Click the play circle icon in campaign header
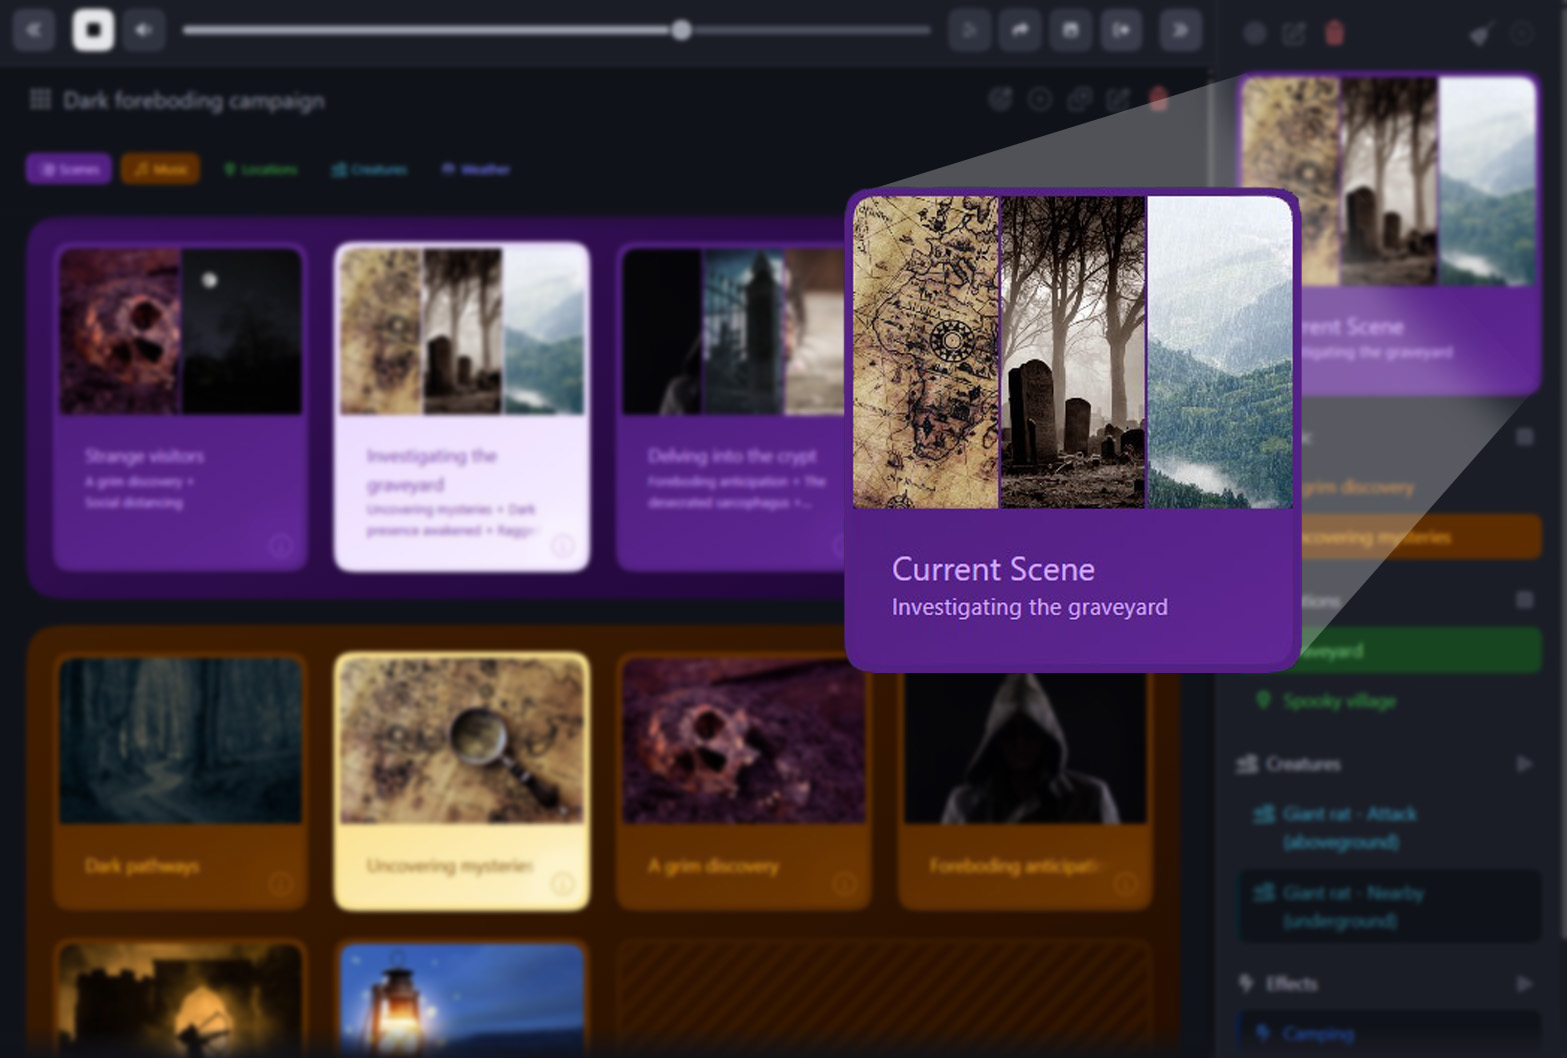 (x=1040, y=99)
